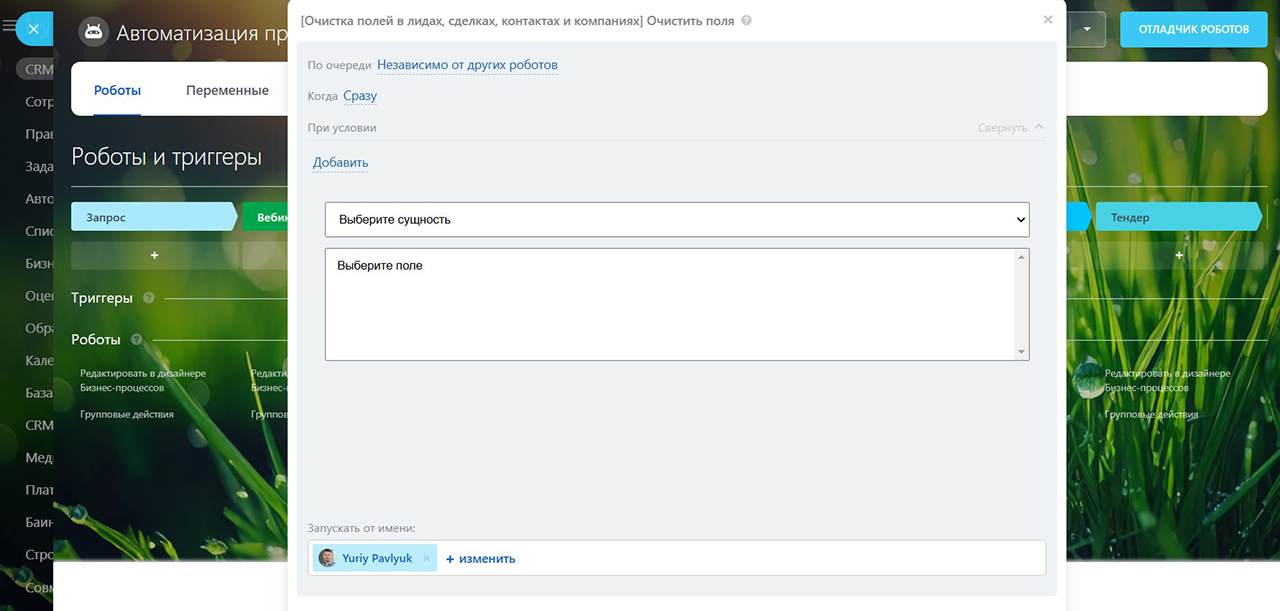
Task: Switch to Роботы tab
Action: tap(117, 90)
